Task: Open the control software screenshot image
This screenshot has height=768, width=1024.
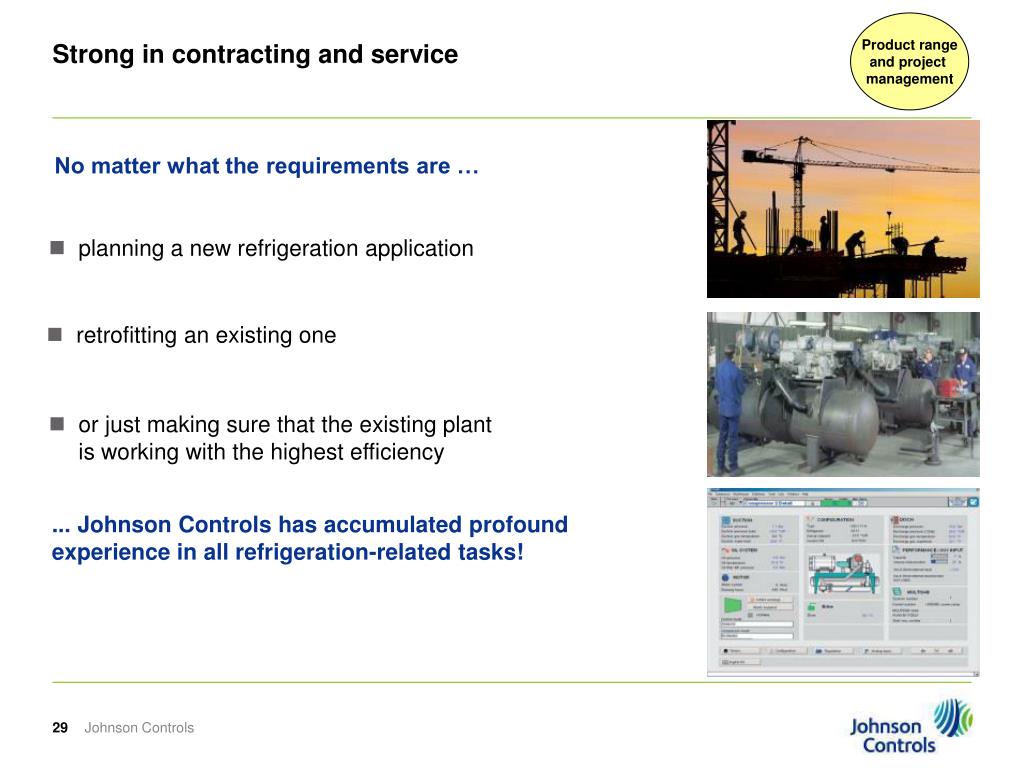Action: 843,583
